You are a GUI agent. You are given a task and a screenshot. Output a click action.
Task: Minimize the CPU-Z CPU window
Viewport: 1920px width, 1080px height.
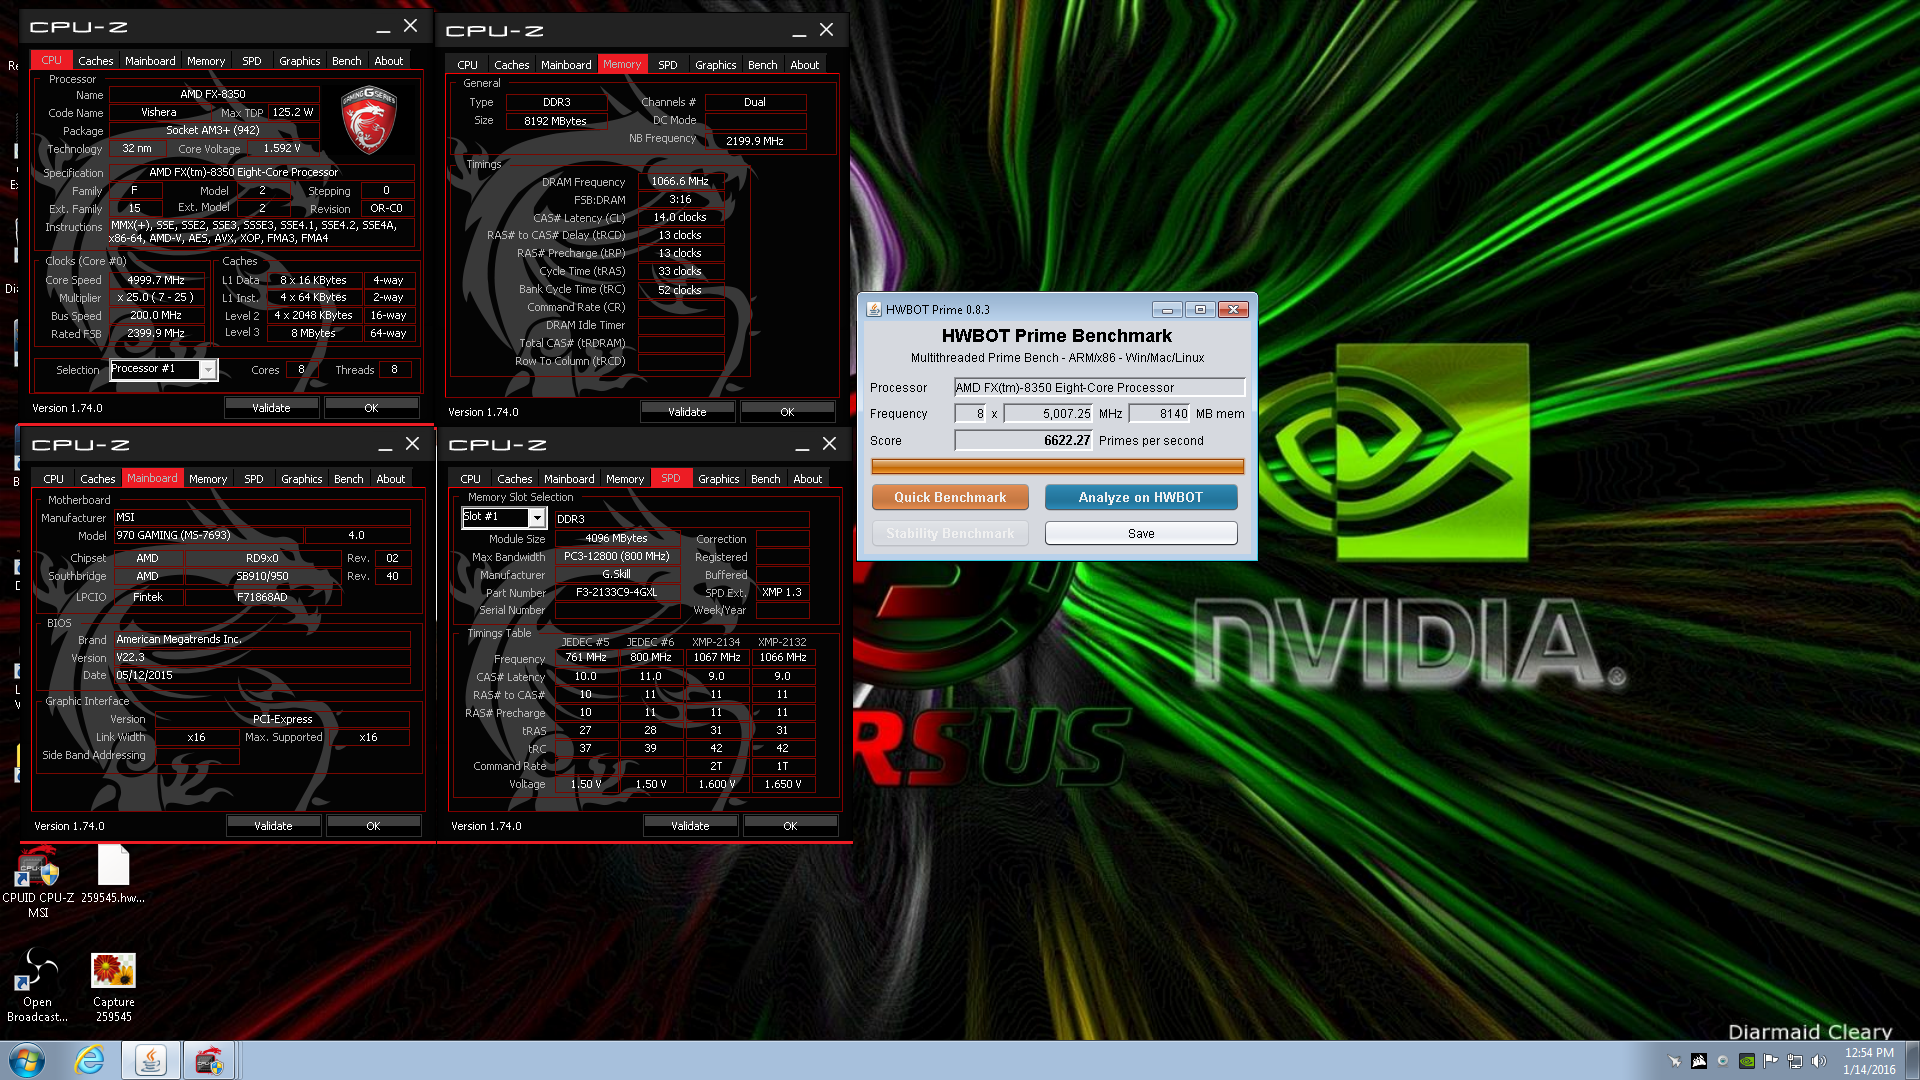coord(384,27)
